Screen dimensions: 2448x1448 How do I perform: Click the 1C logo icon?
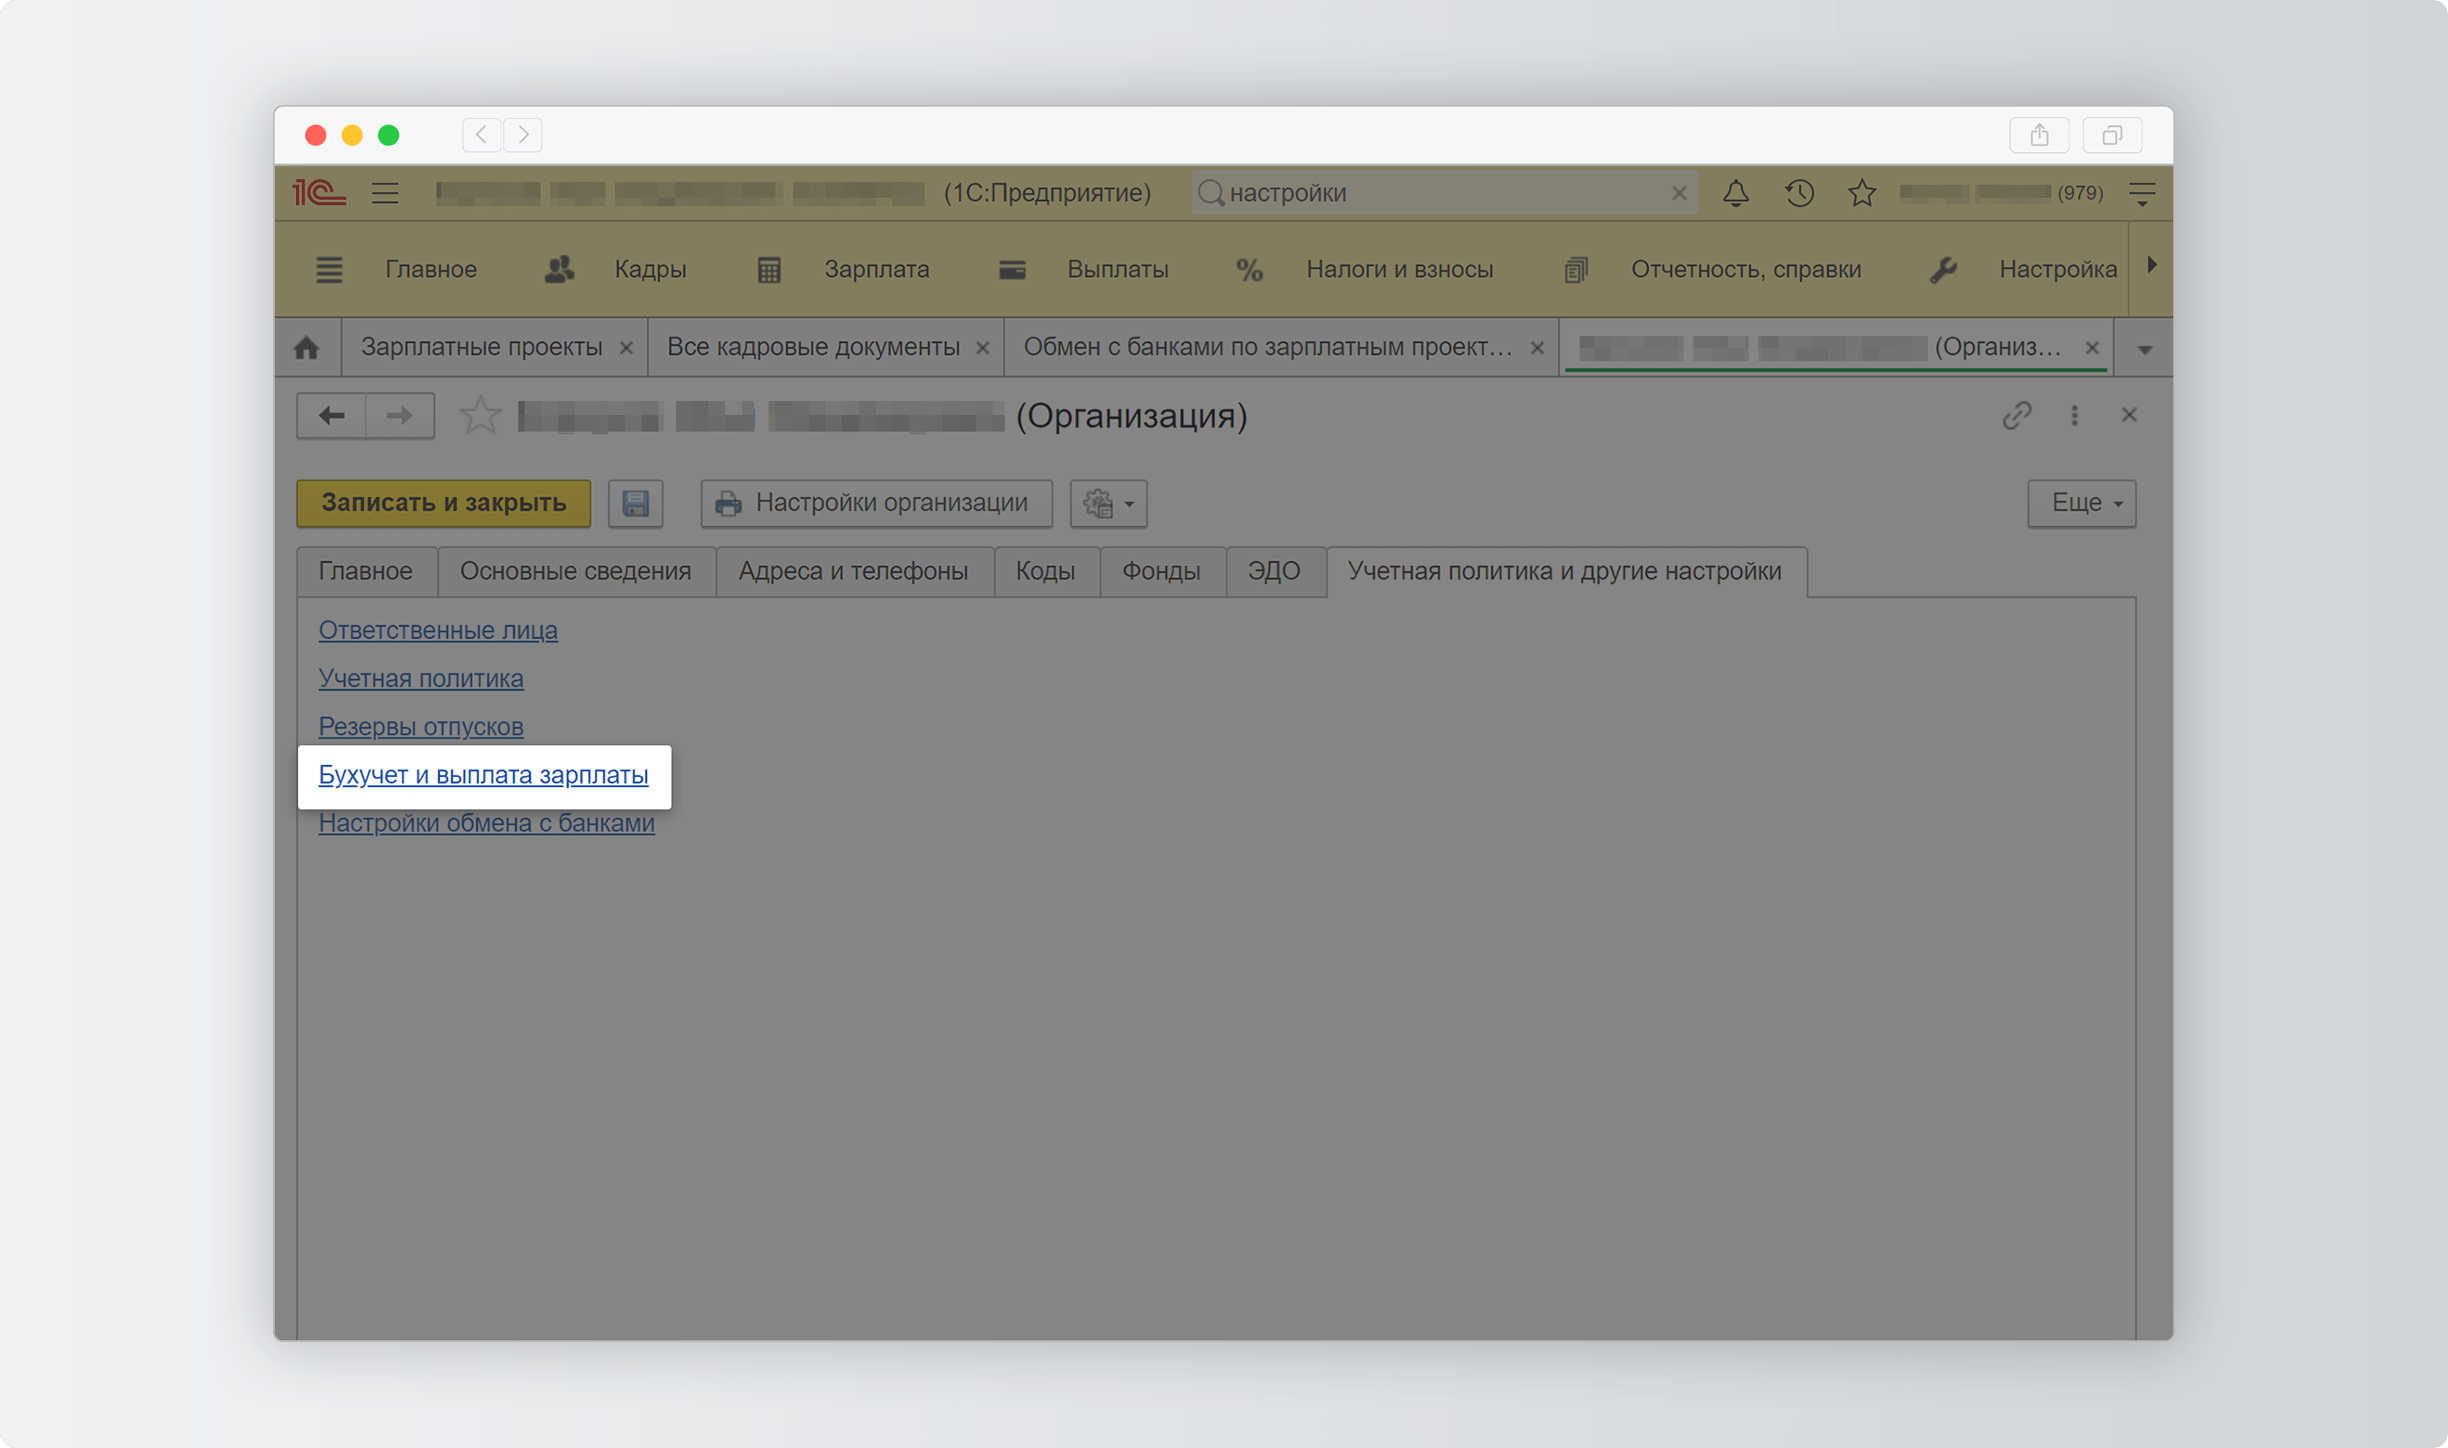(x=319, y=192)
